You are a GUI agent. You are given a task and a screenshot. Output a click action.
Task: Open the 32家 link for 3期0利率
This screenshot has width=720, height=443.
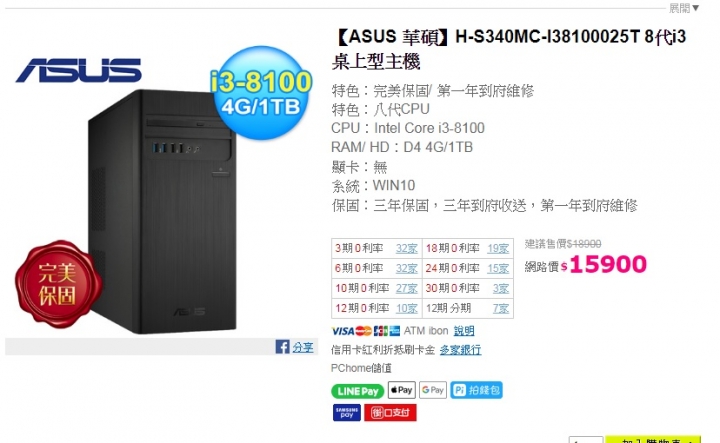[x=406, y=248]
